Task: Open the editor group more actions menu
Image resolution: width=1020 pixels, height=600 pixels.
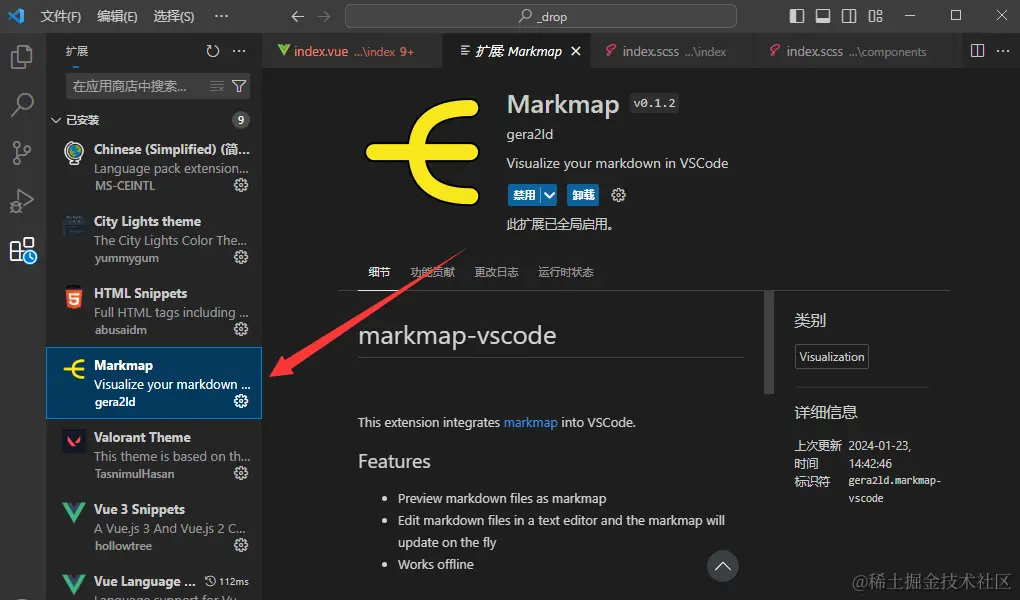Action: [x=1003, y=51]
